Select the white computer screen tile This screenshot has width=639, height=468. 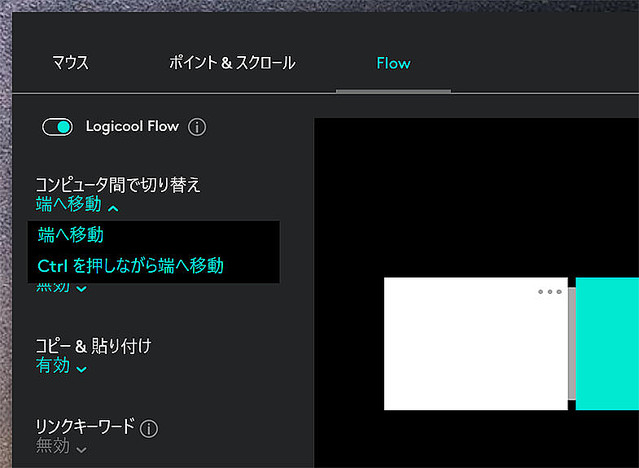pos(476,344)
